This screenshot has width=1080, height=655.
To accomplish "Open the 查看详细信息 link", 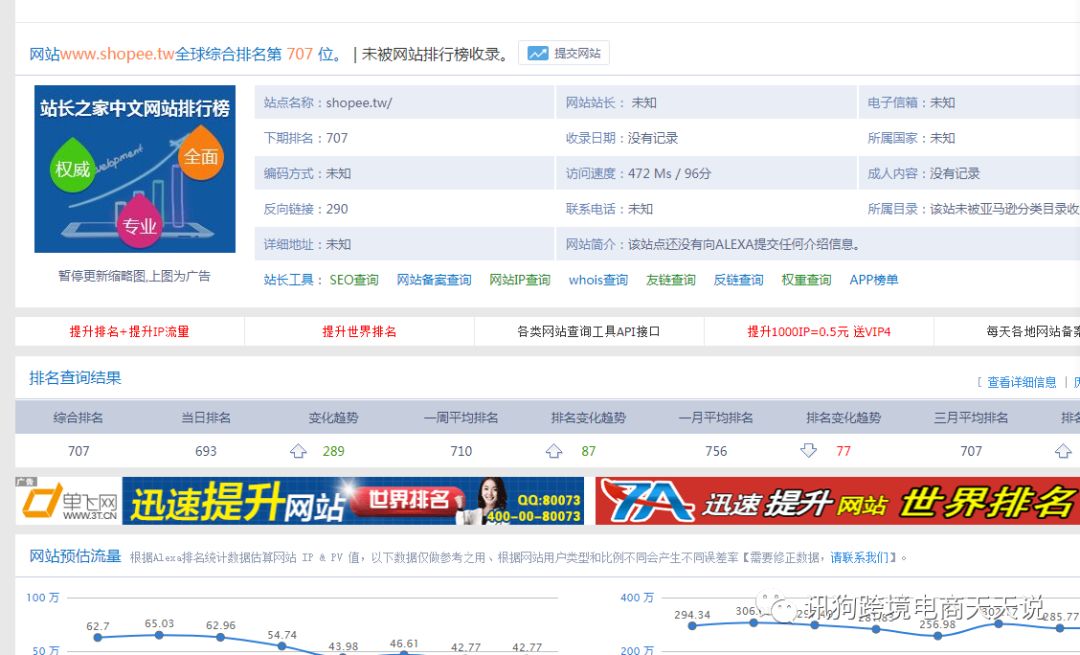I will (x=1022, y=382).
